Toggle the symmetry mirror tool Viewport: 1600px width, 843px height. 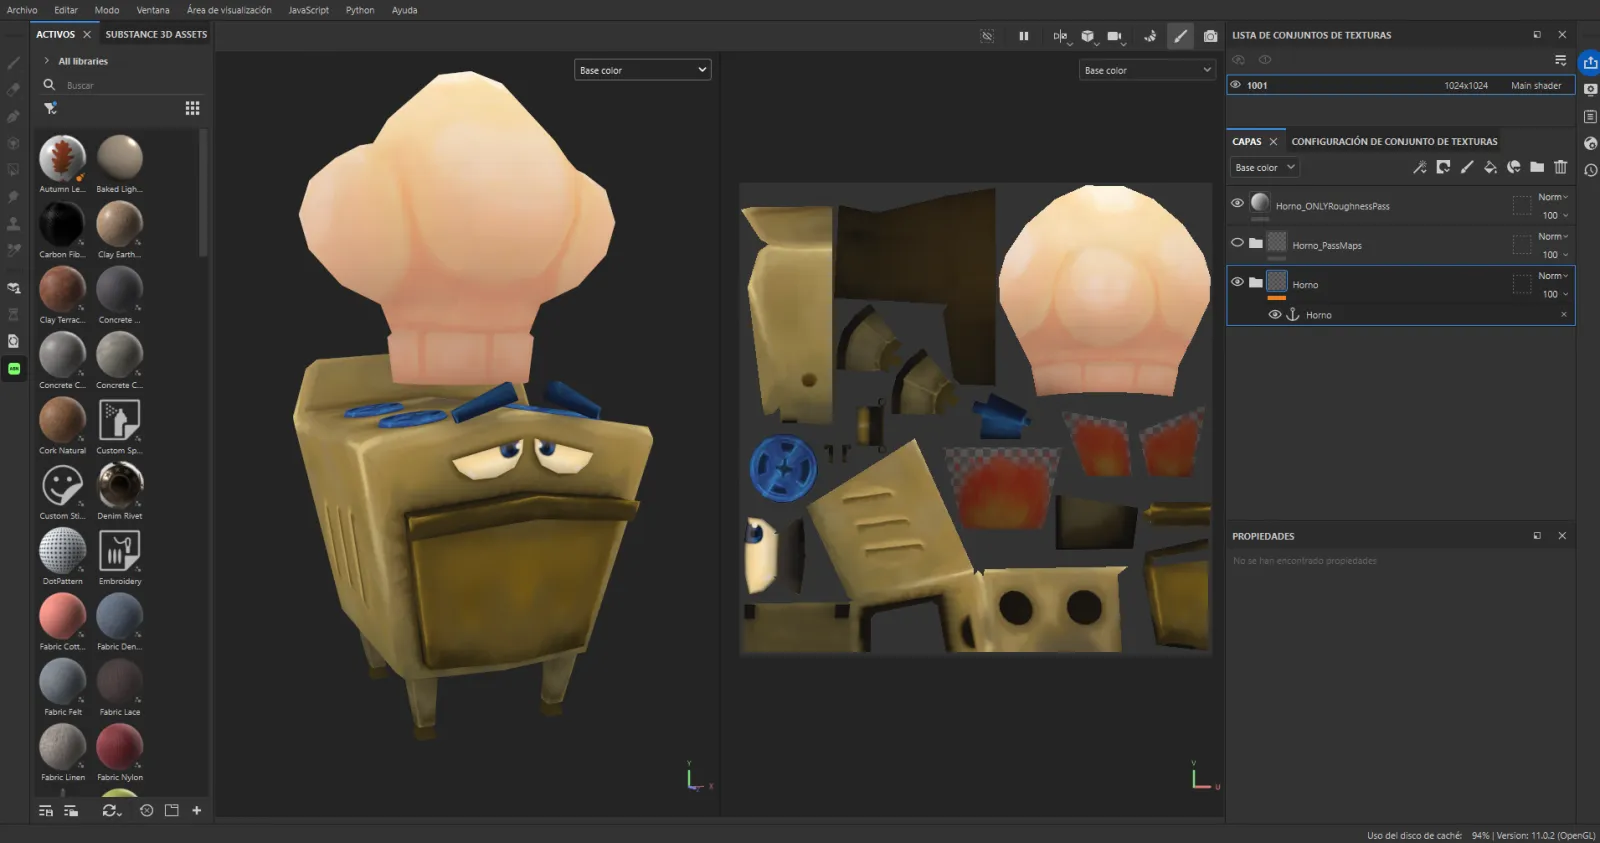pos(1060,36)
